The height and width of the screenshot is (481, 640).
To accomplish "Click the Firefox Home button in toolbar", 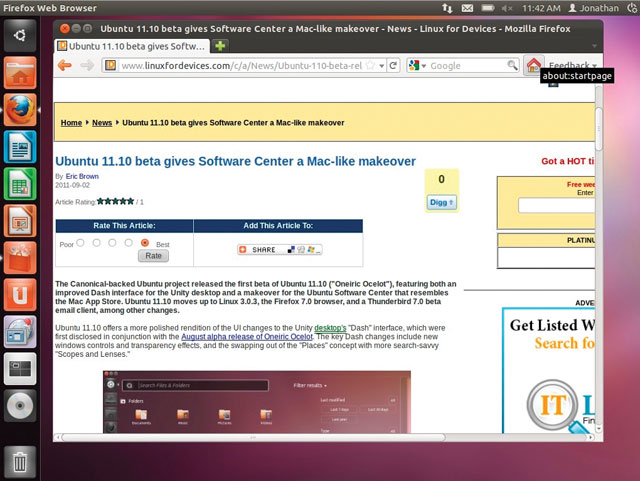I will pyautogui.click(x=534, y=65).
